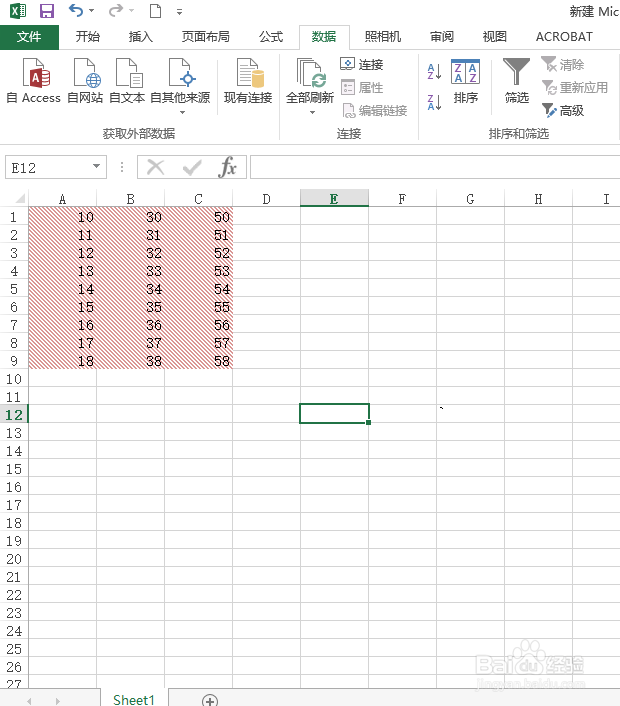The image size is (620, 706).
Task: Click 清除 Clear filter button
Action: coord(562,64)
